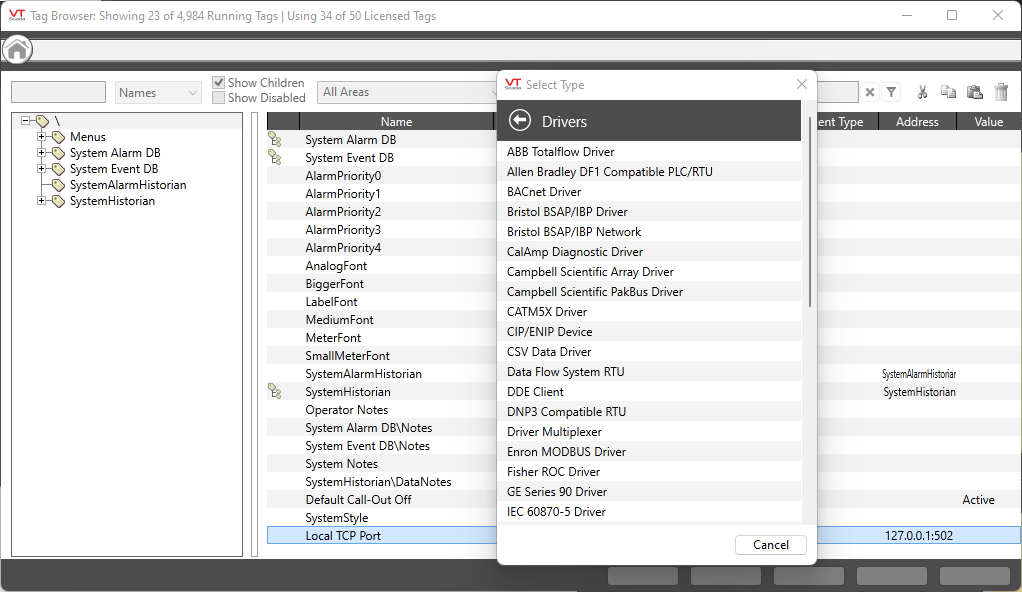Click the Copy icon in the toolbar
The image size is (1022, 592).
point(948,92)
